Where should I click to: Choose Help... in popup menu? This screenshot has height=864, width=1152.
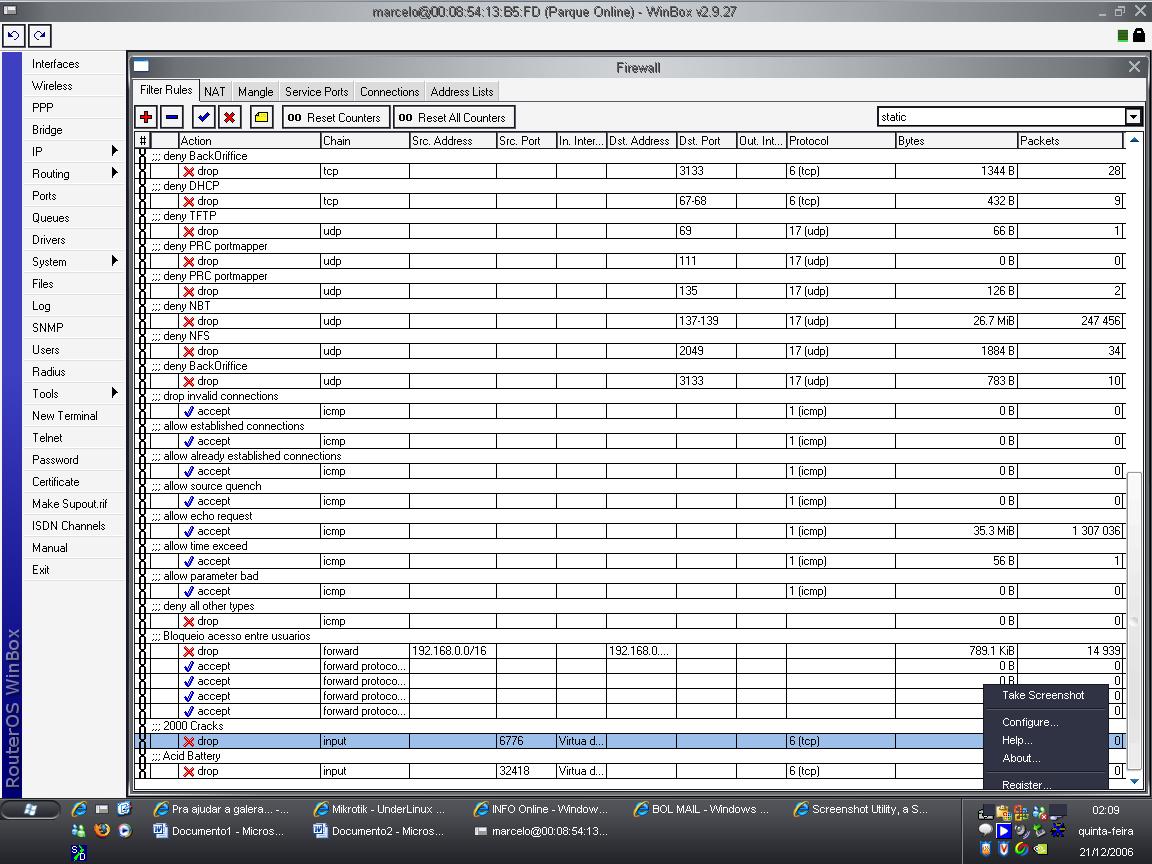(1017, 740)
